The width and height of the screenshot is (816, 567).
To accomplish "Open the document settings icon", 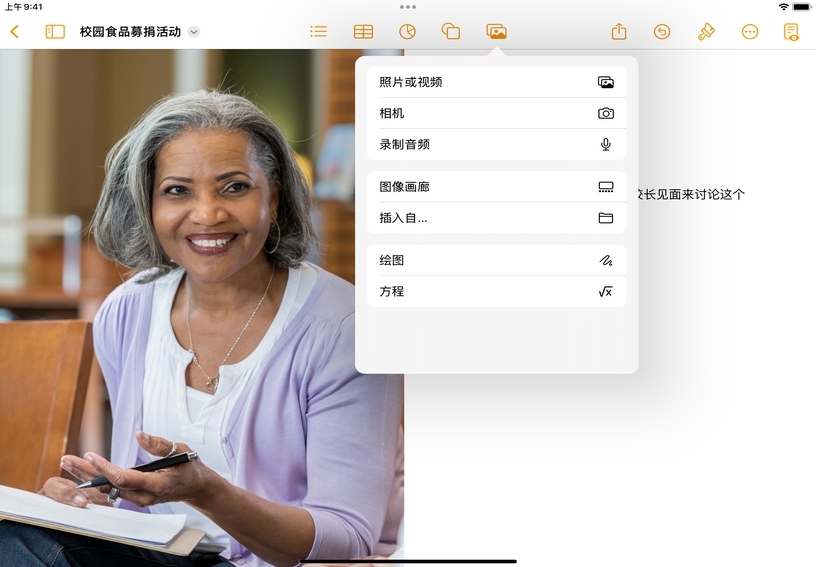I will 792,32.
